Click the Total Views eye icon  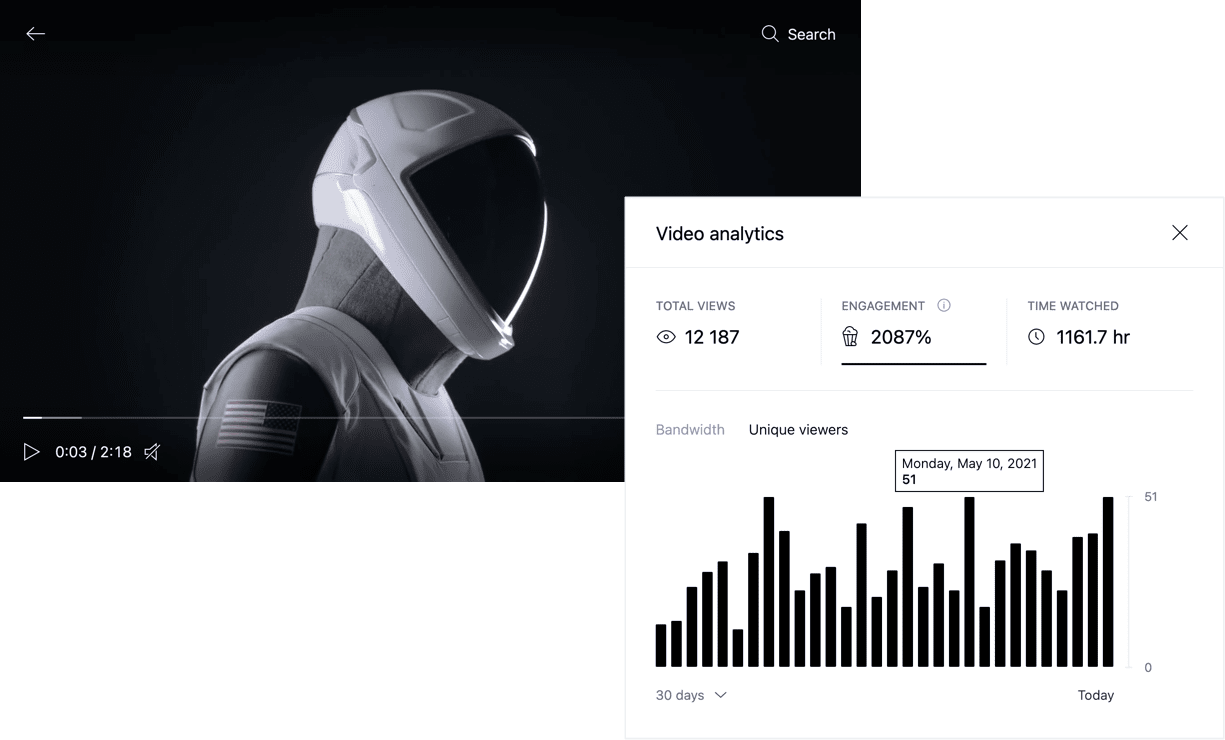coord(666,338)
